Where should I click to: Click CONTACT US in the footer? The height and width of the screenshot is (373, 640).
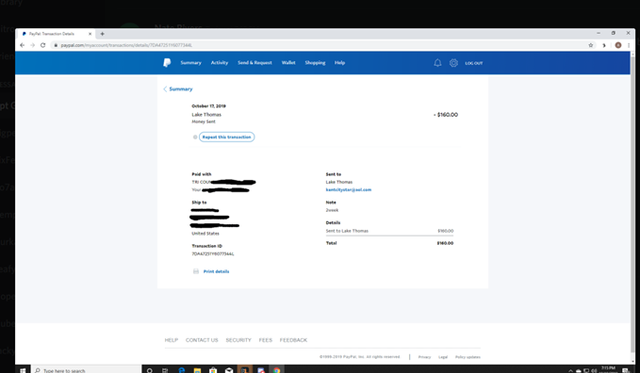coord(202,340)
